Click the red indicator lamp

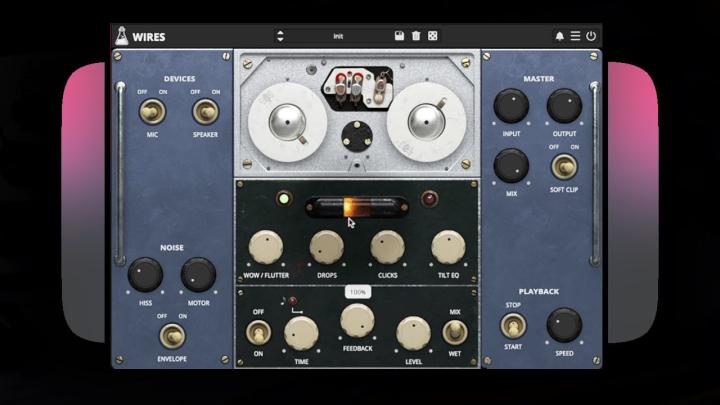point(430,199)
